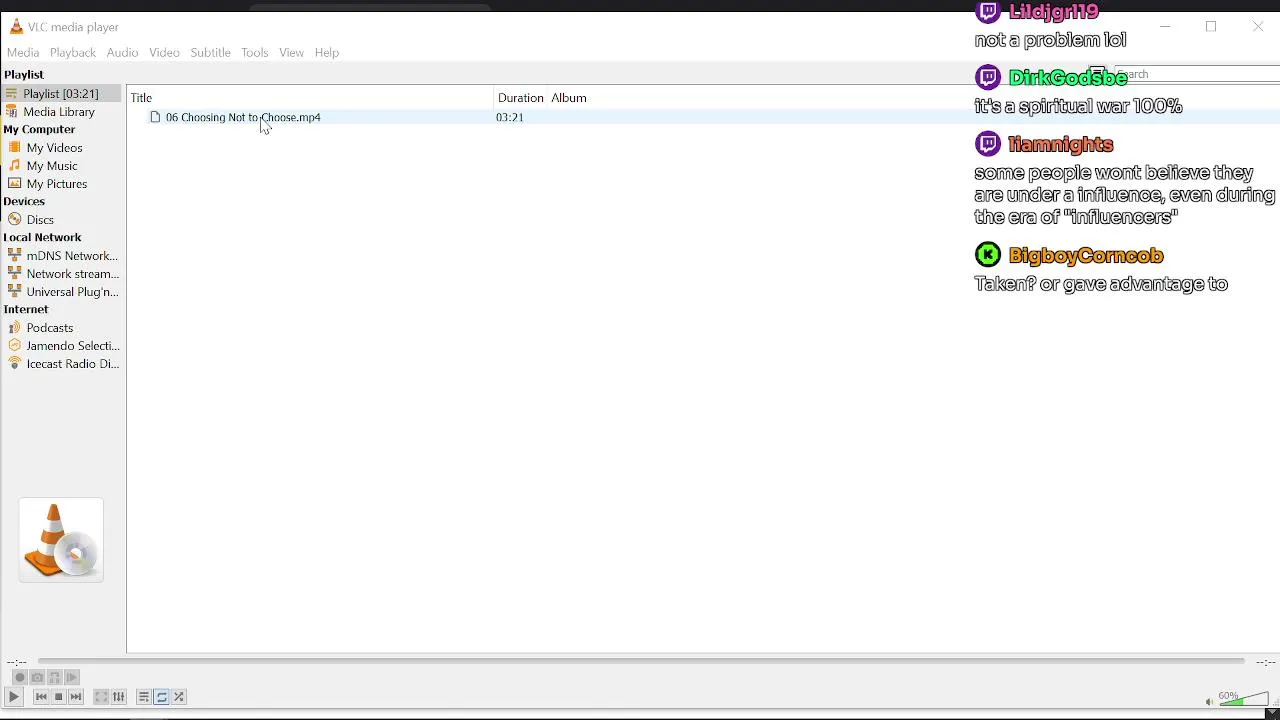The width and height of the screenshot is (1280, 720).
Task: Show extended settings and effects
Action: coord(119,697)
